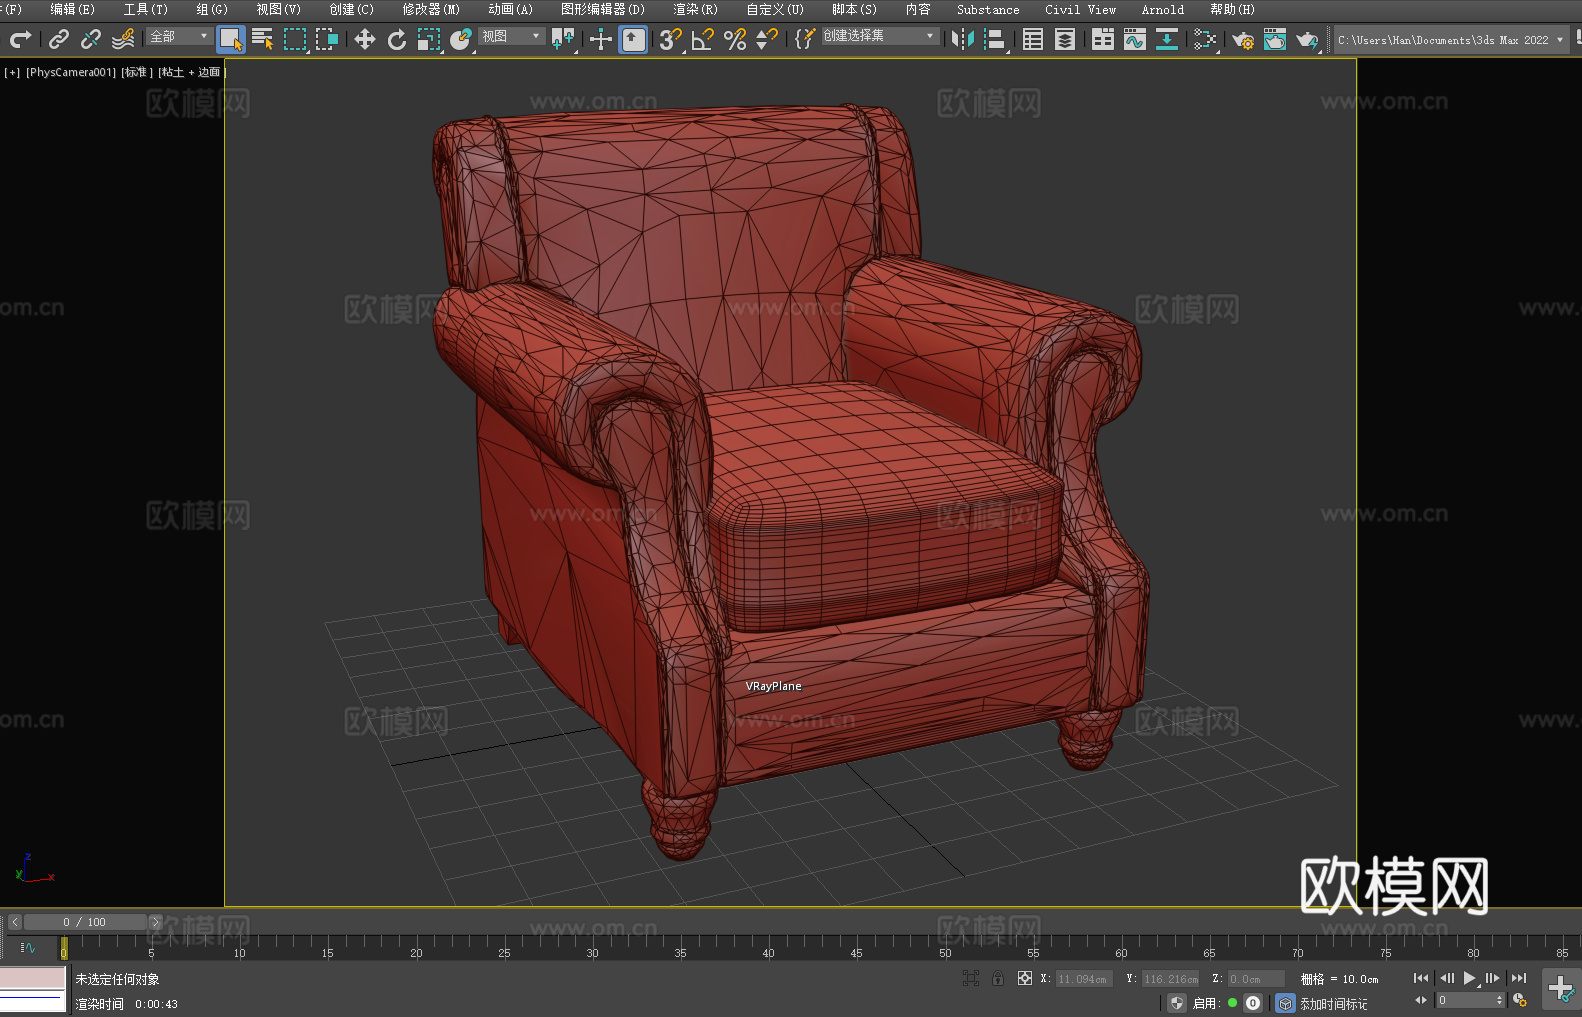1582x1017 pixels.
Task: Toggle the Angle Snap button
Action: click(x=703, y=39)
